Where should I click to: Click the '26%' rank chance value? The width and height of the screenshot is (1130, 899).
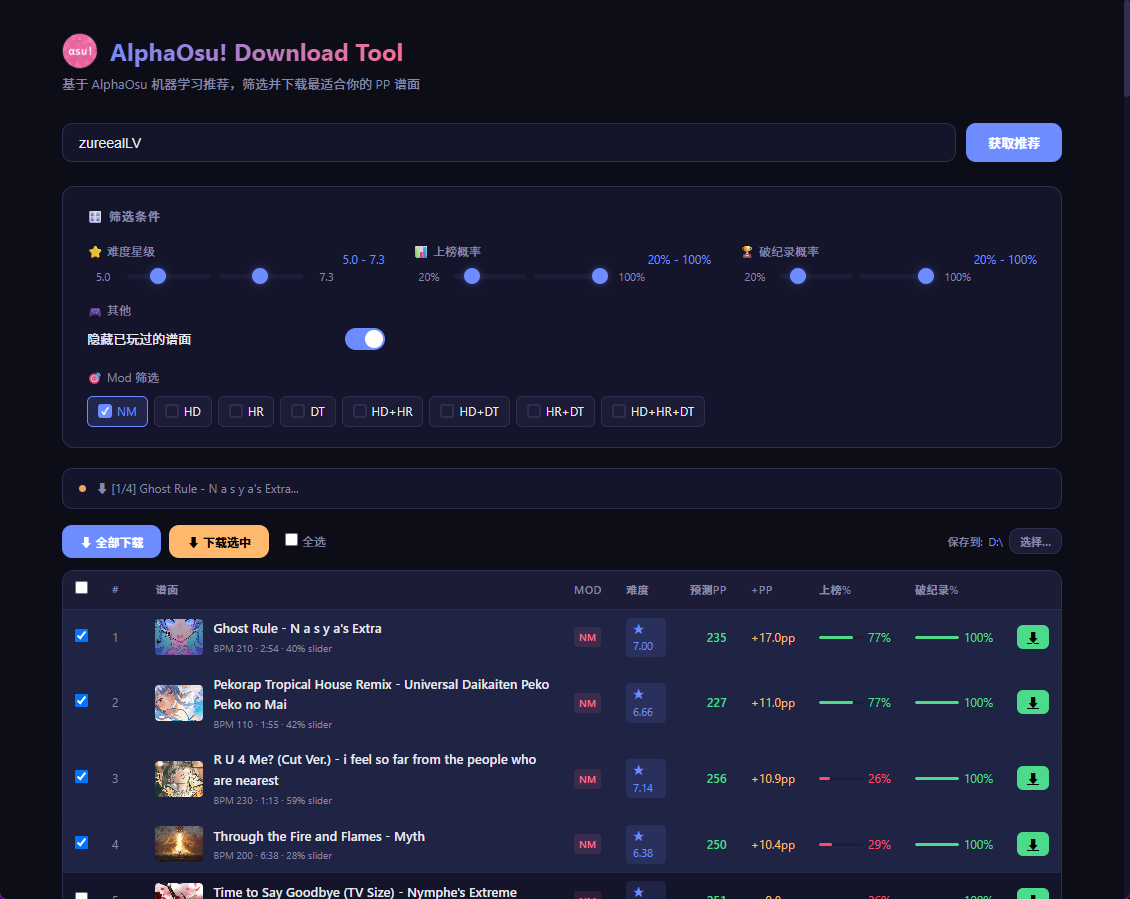[879, 779]
